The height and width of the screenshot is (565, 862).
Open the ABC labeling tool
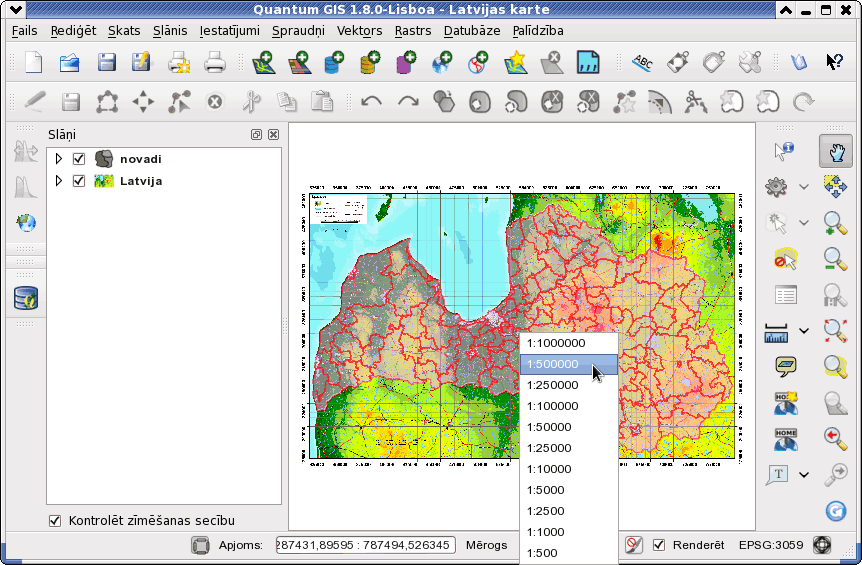click(x=642, y=62)
